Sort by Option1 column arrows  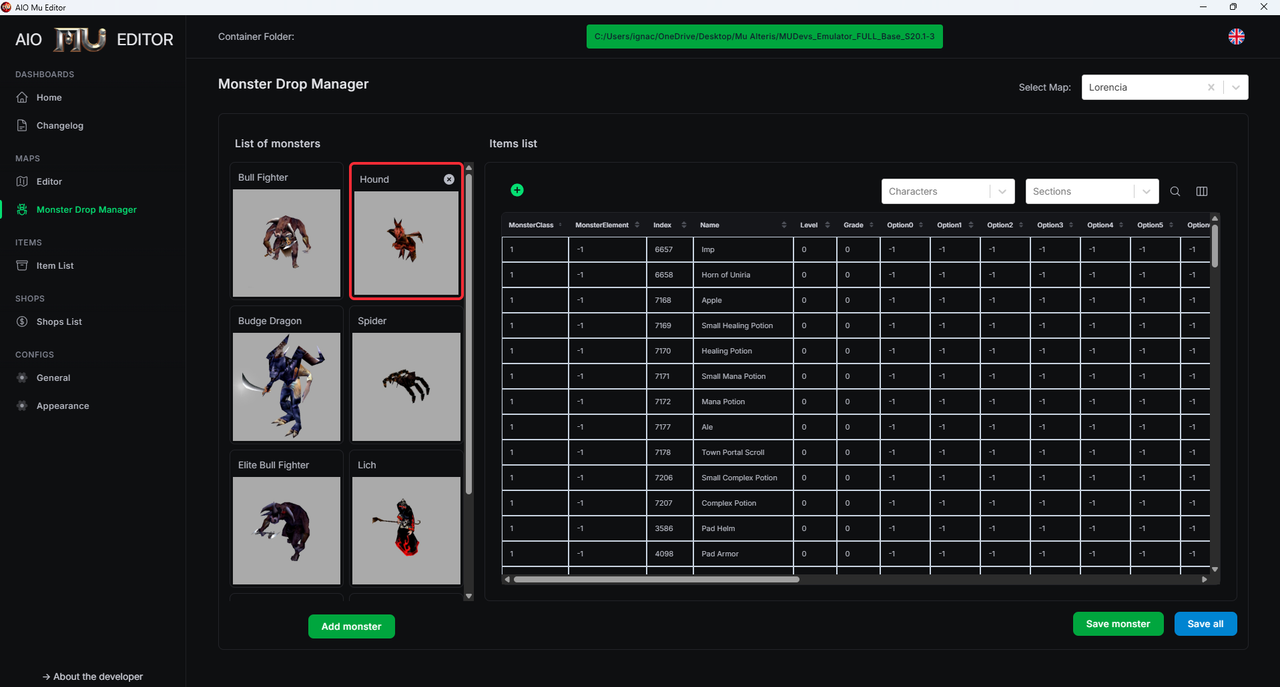[971, 225]
